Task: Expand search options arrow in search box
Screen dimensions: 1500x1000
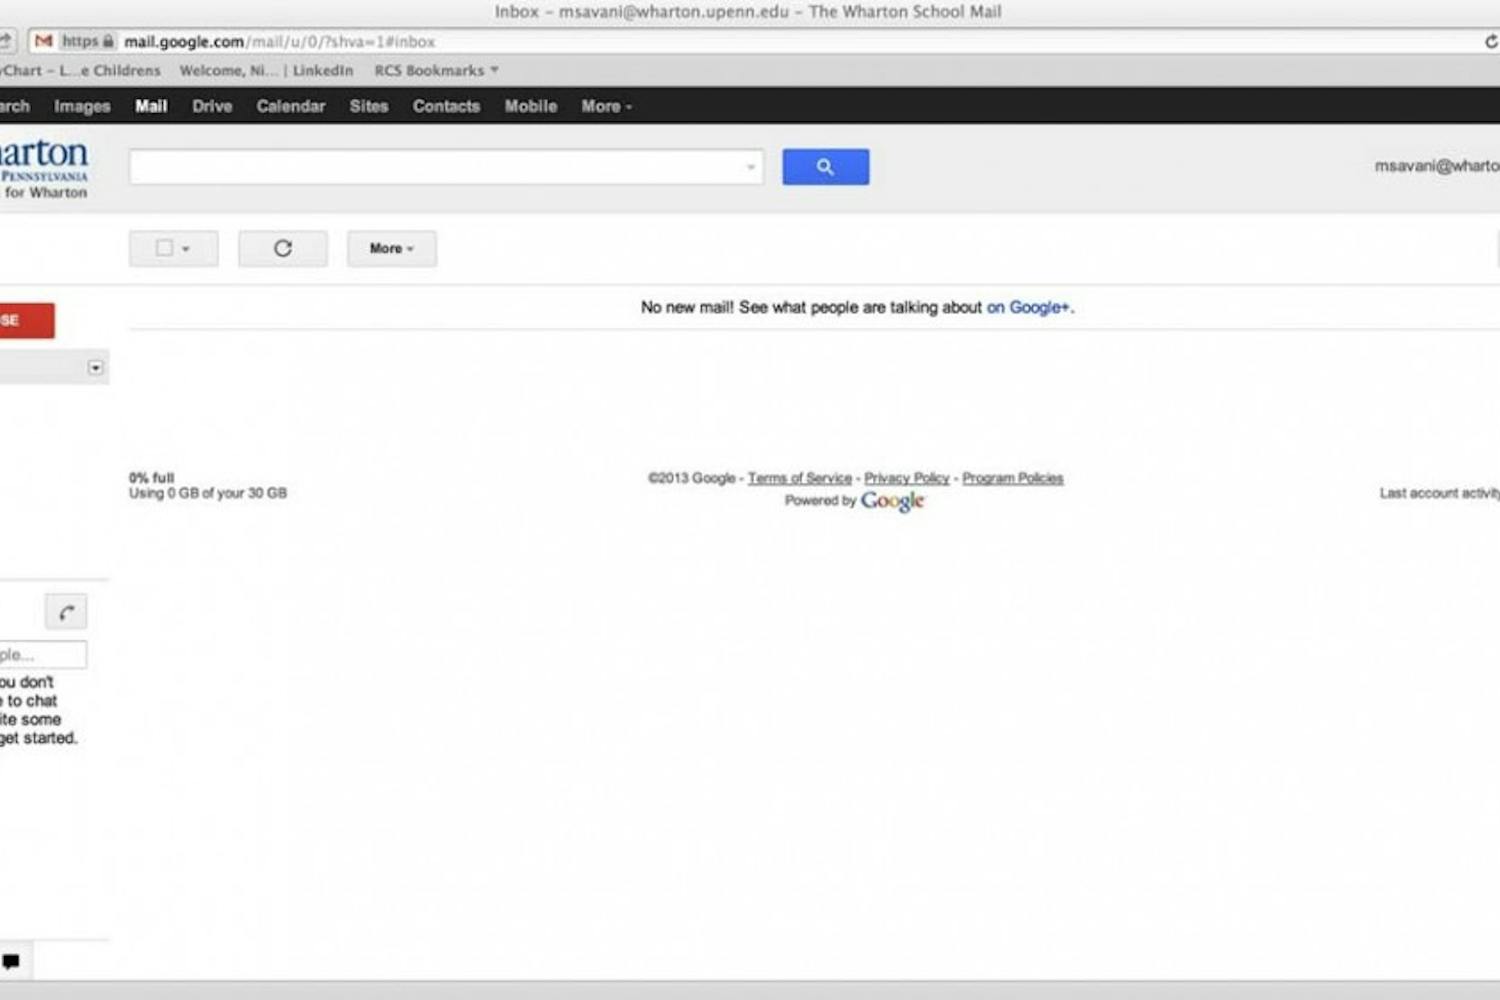Action: click(750, 167)
